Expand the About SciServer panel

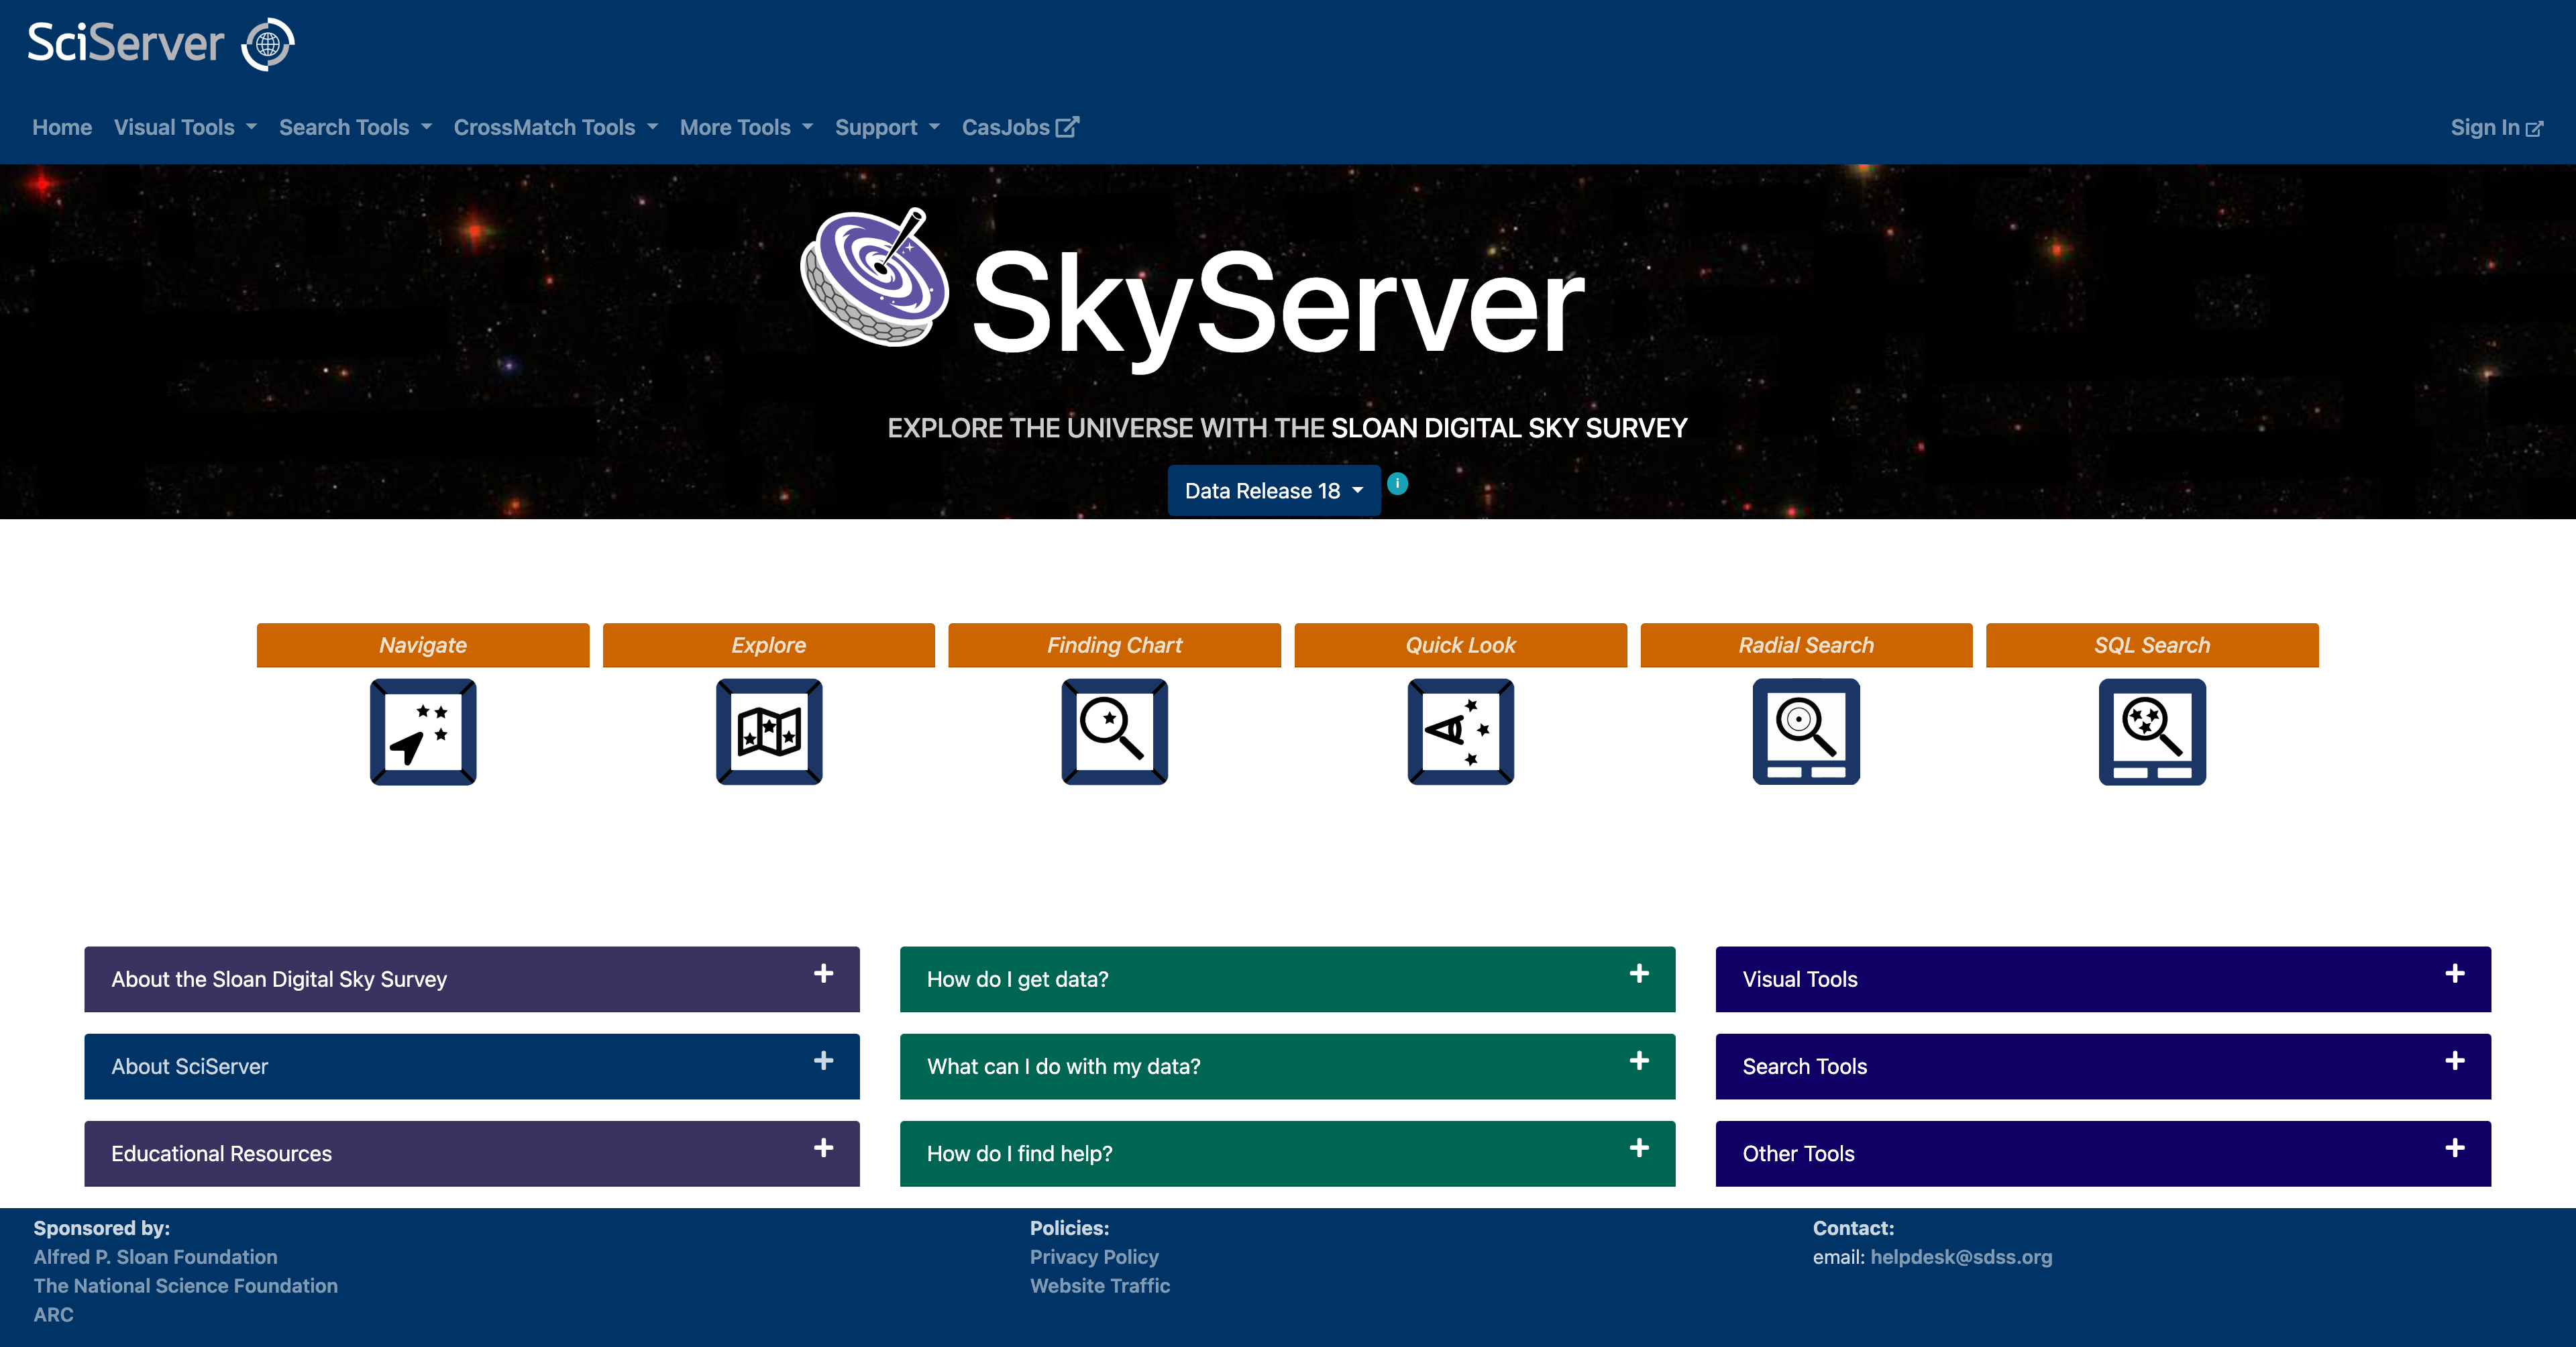click(472, 1066)
